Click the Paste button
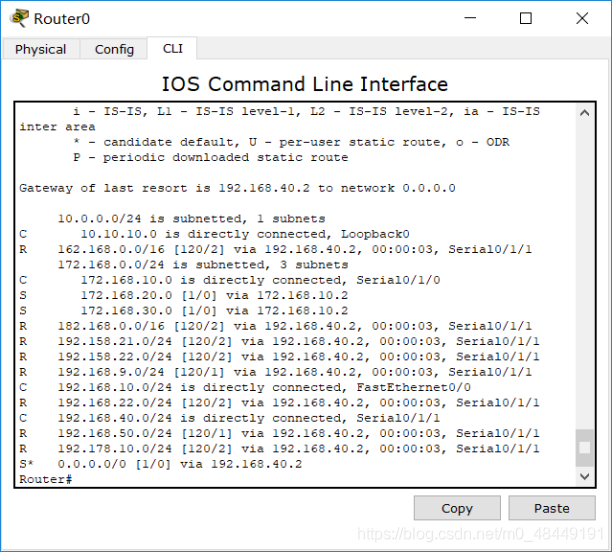 click(x=552, y=508)
